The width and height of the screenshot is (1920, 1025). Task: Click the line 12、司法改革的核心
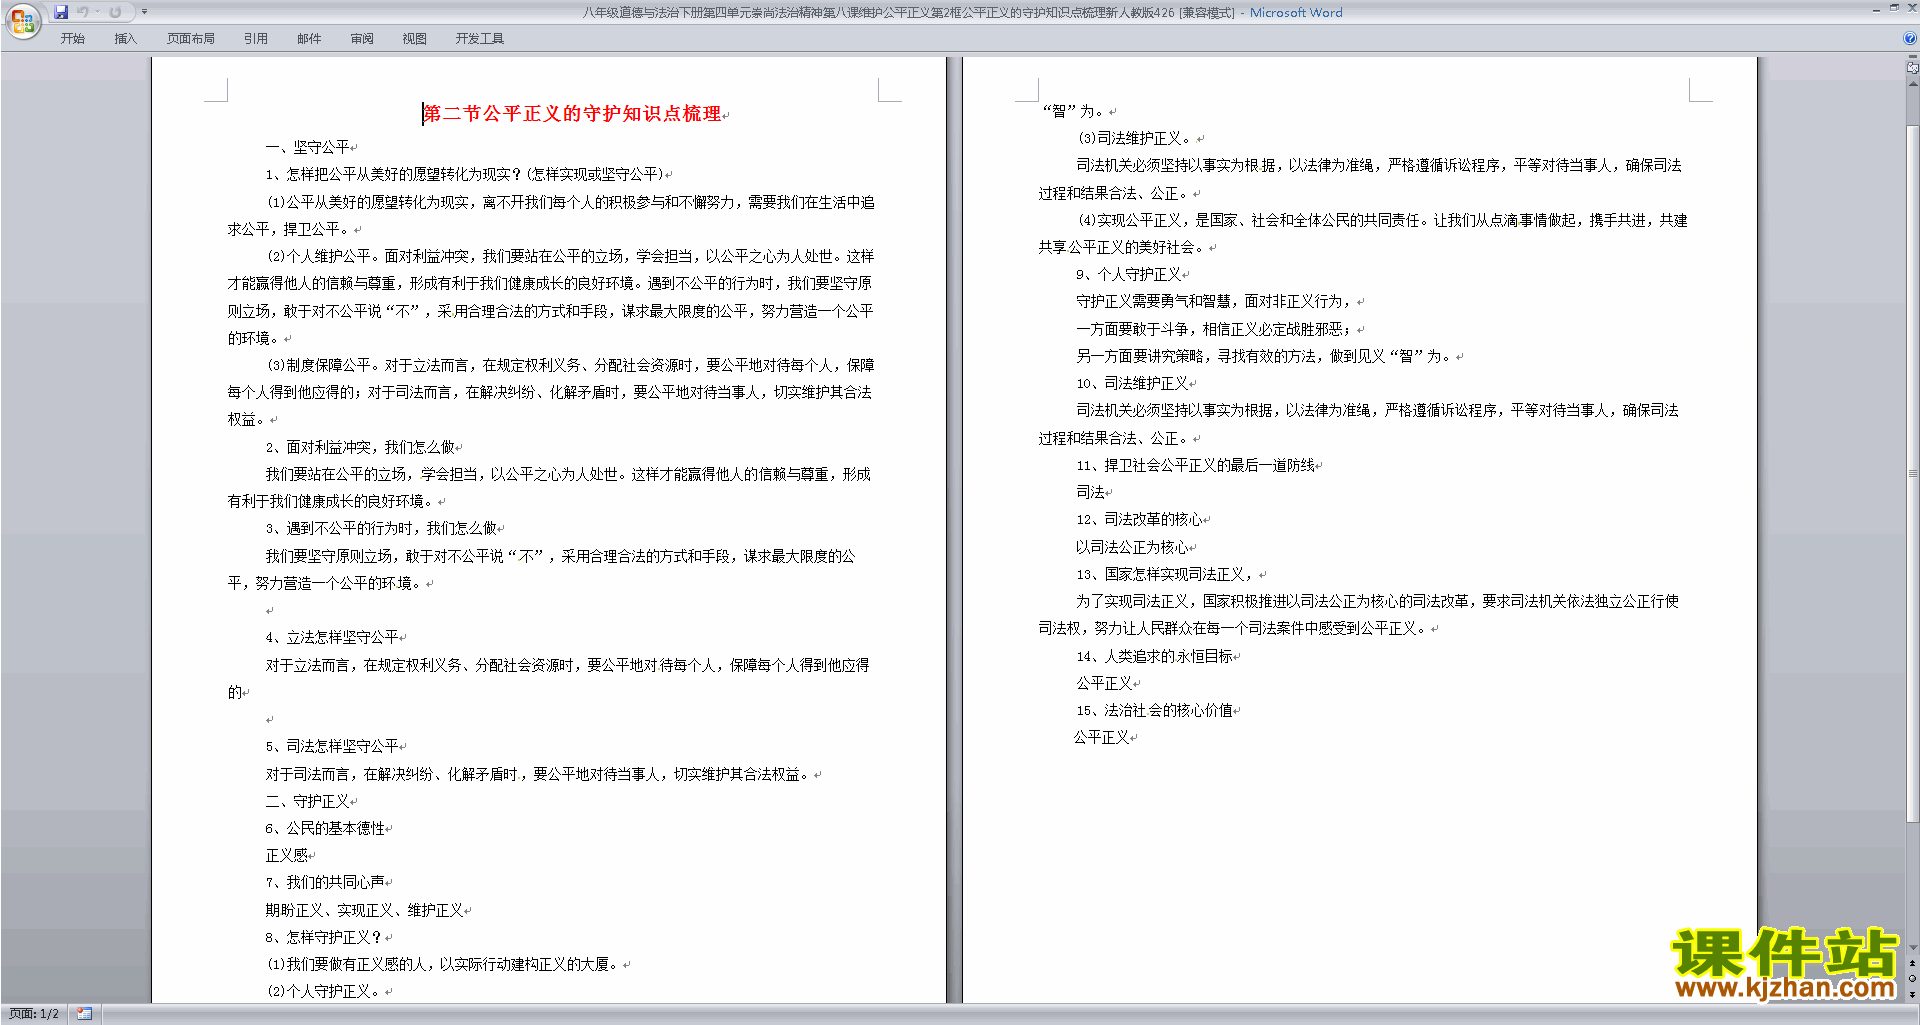click(x=1140, y=519)
